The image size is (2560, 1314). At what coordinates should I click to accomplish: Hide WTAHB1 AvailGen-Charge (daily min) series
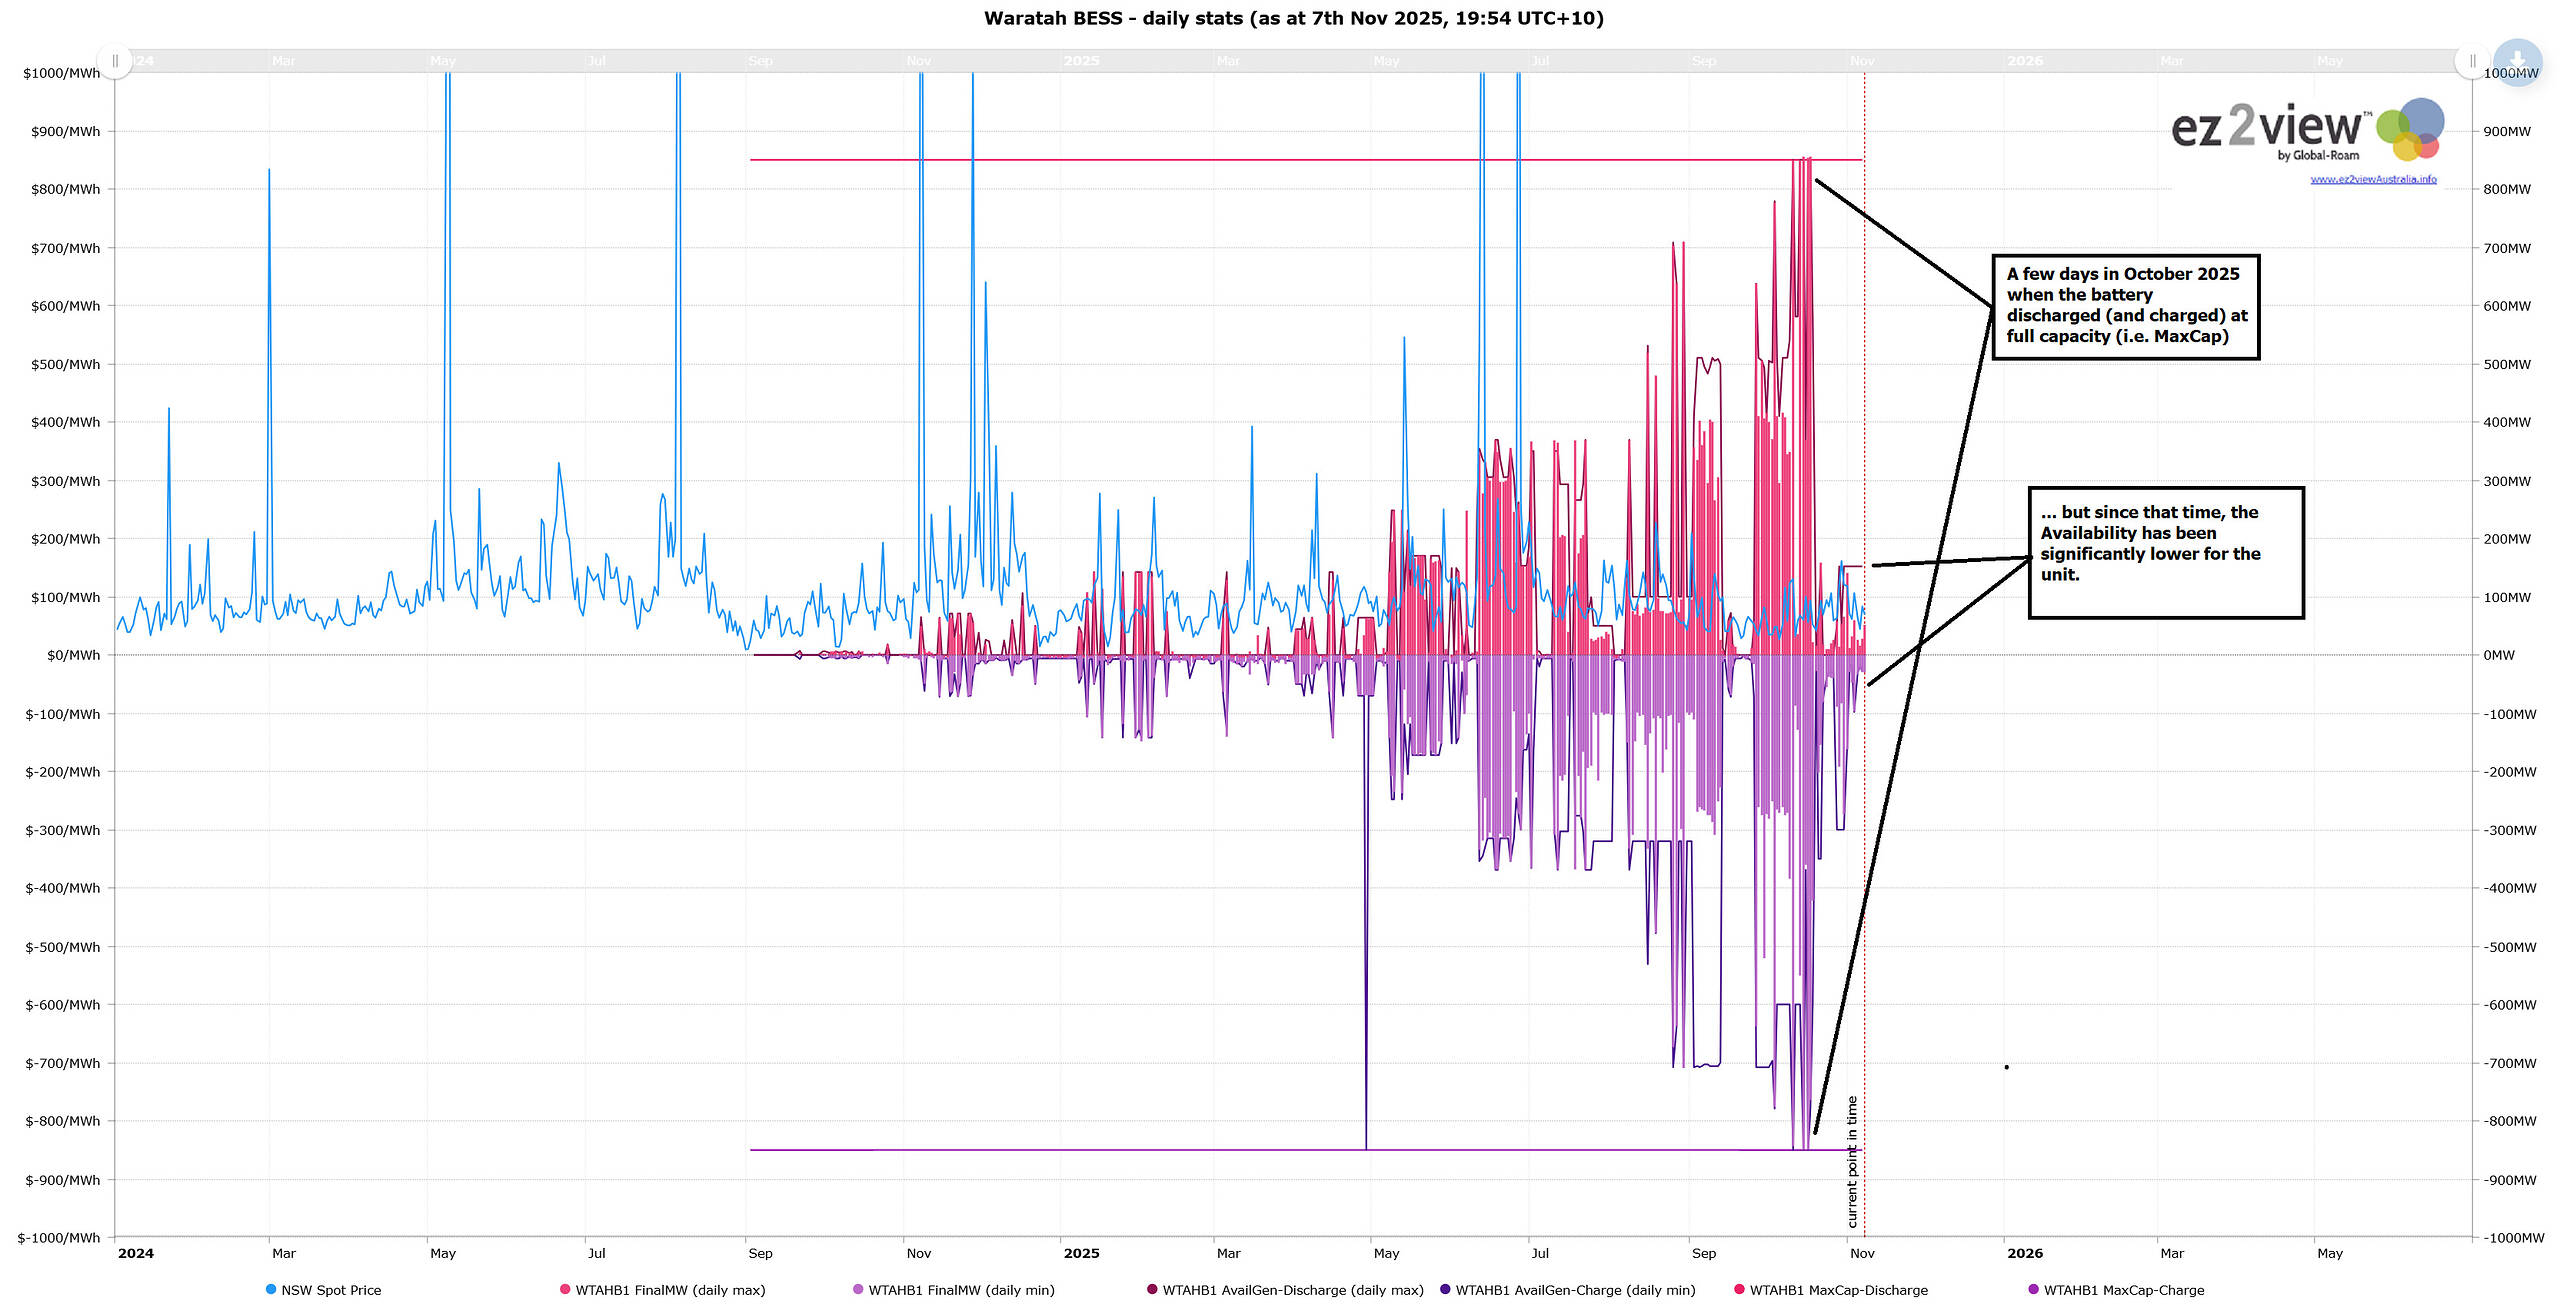point(1574,1290)
